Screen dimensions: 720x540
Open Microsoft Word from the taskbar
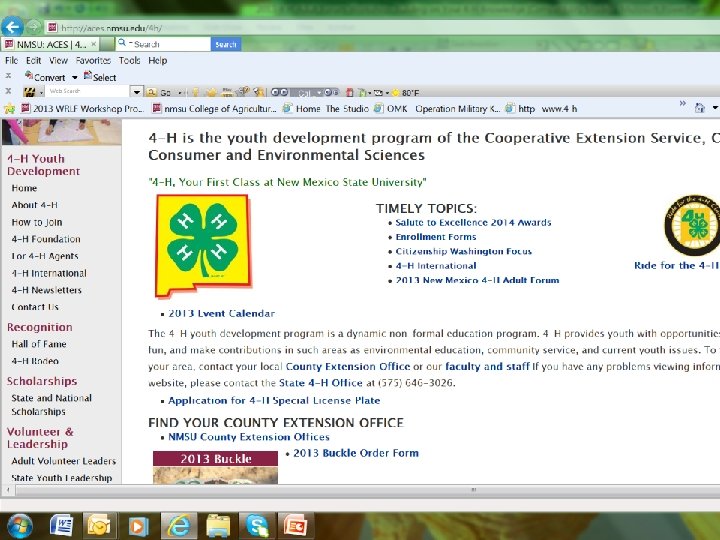[61, 525]
